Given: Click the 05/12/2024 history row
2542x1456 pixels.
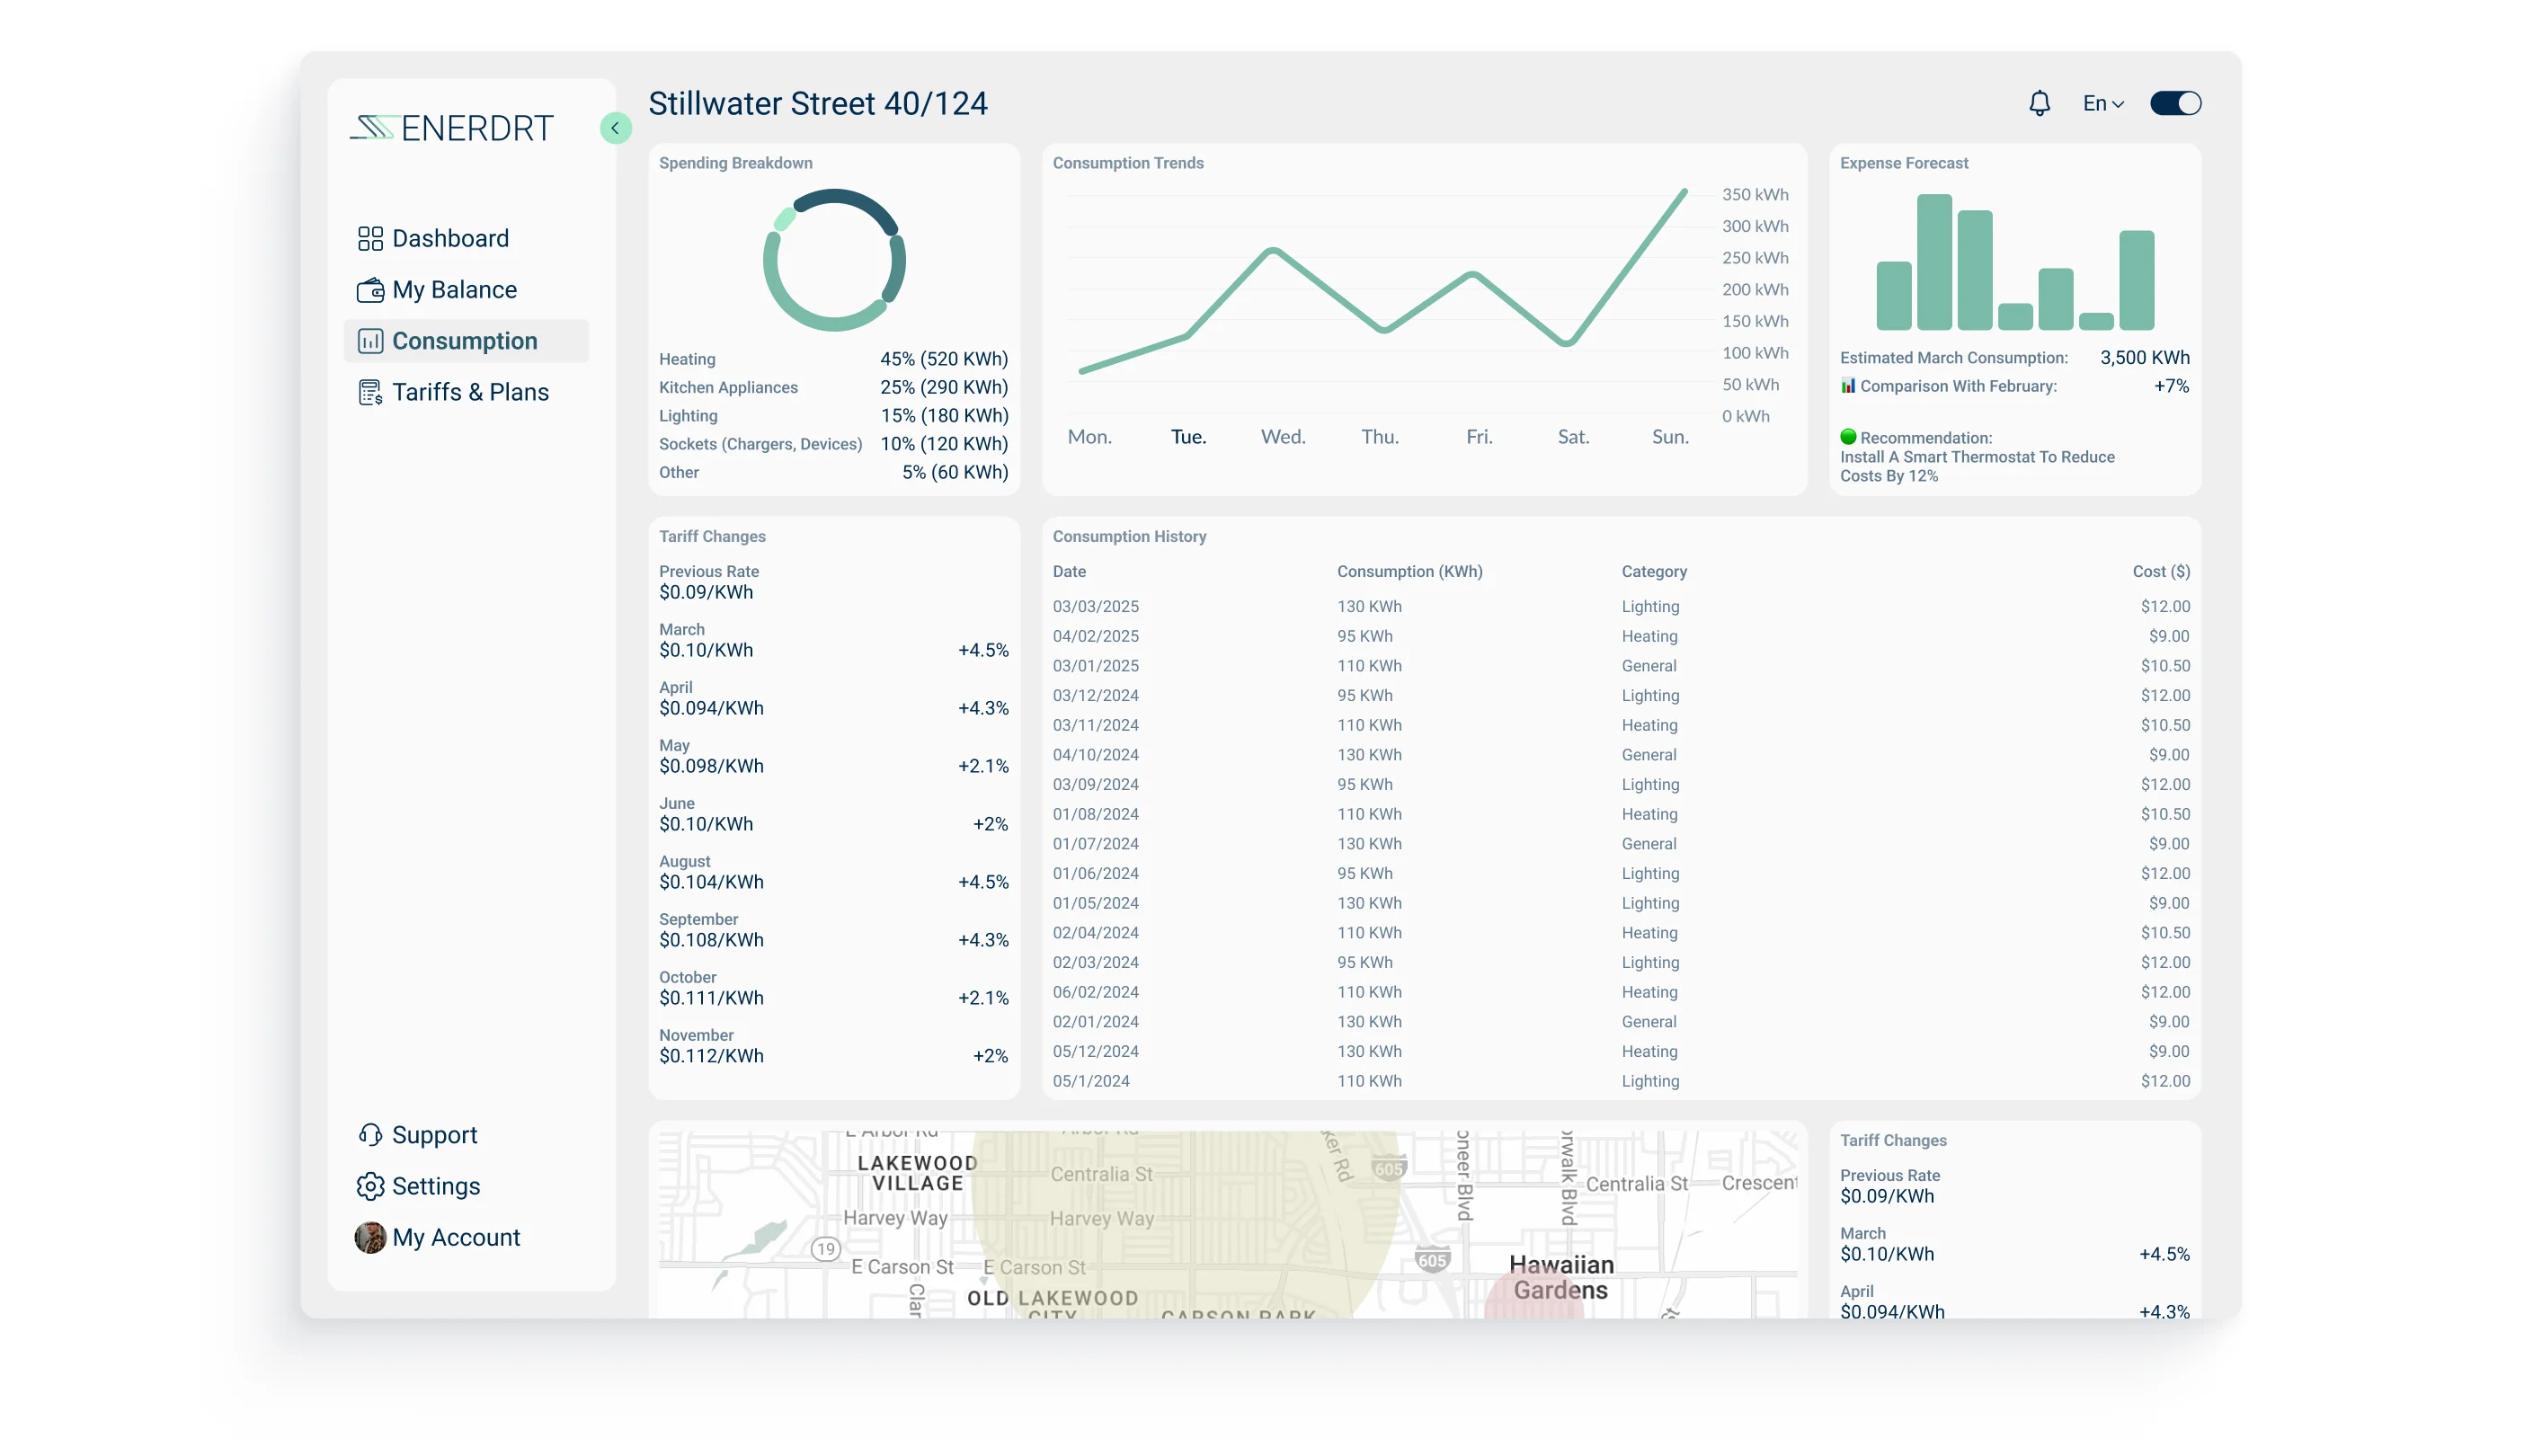Looking at the screenshot, I should pyautogui.click(x=1620, y=1051).
